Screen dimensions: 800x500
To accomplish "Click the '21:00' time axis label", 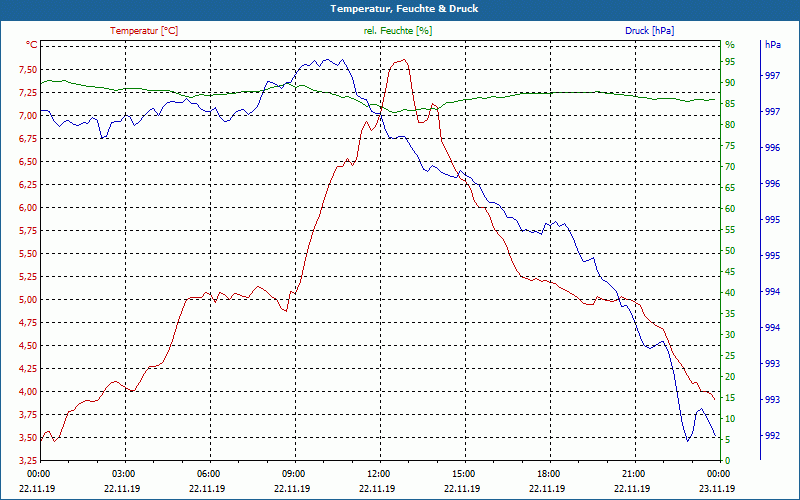I will 633,474.
